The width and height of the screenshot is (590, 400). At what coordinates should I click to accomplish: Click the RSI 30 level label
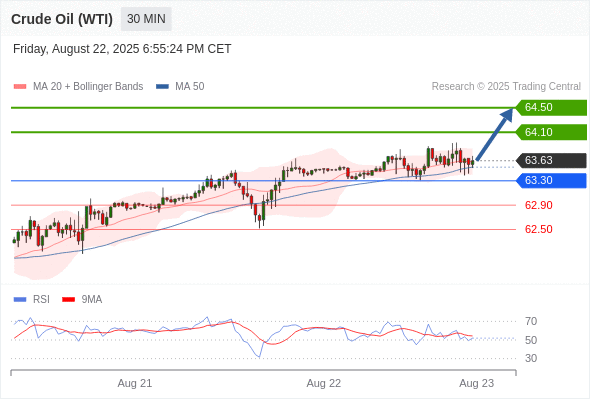[531, 358]
